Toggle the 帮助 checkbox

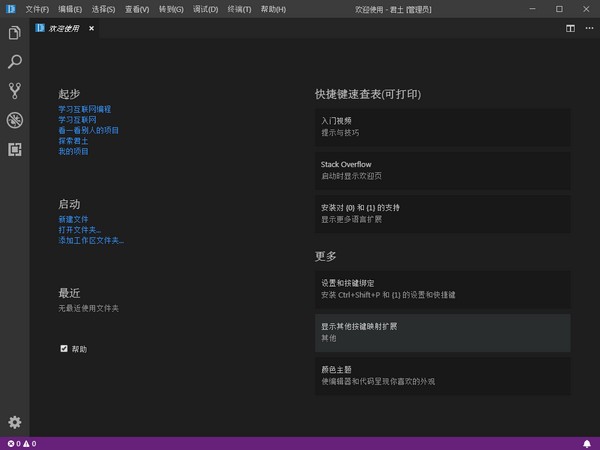pos(64,349)
